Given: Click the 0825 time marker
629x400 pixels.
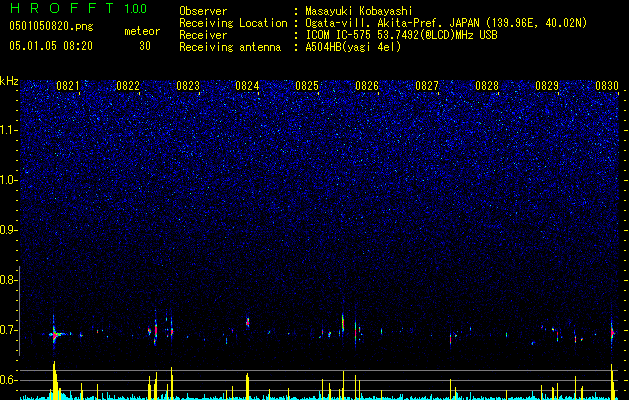Looking at the screenshot, I should 307,86.
